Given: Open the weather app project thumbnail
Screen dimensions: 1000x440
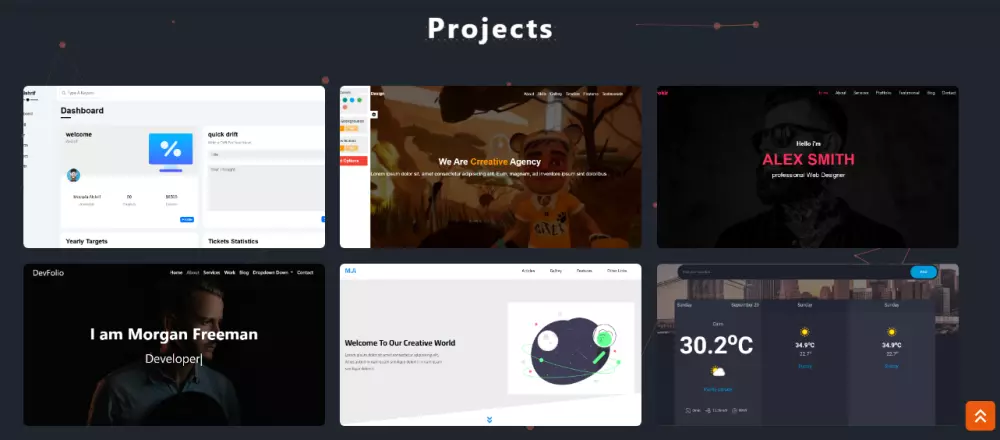Looking at the screenshot, I should pos(807,345).
